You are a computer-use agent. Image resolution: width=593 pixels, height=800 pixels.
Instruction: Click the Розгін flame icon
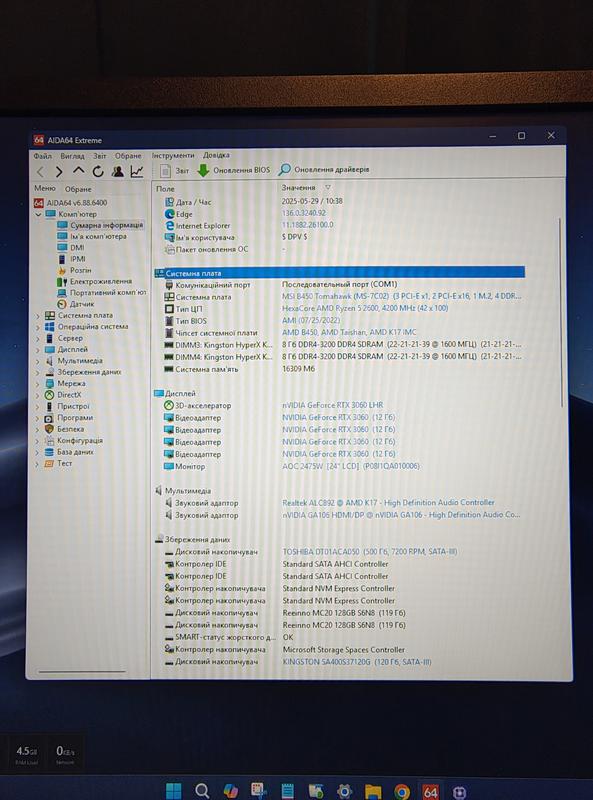(x=62, y=270)
